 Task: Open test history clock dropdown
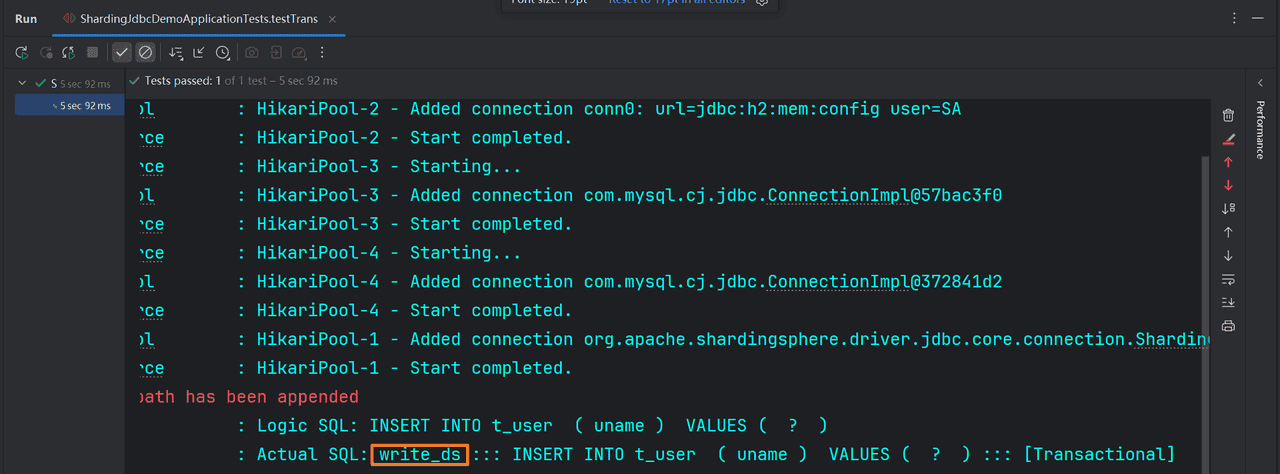pos(223,52)
